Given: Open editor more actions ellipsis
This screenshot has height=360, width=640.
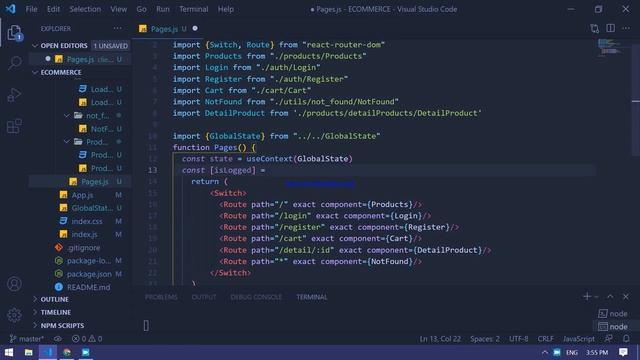Looking at the screenshot, I should click(626, 28).
